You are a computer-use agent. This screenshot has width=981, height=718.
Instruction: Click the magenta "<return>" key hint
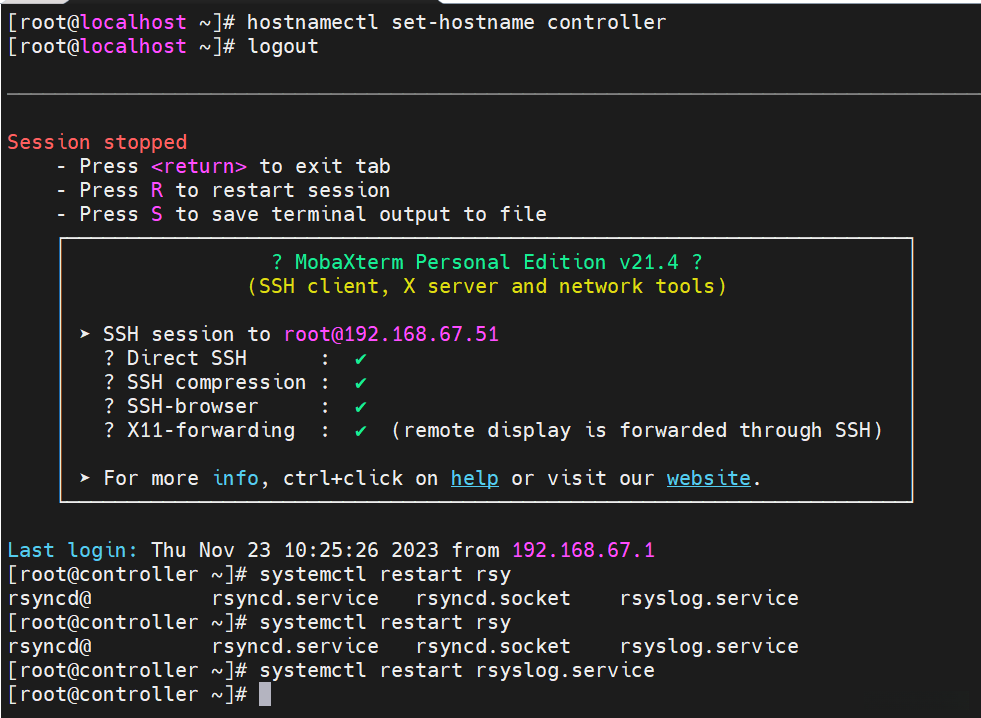(199, 166)
